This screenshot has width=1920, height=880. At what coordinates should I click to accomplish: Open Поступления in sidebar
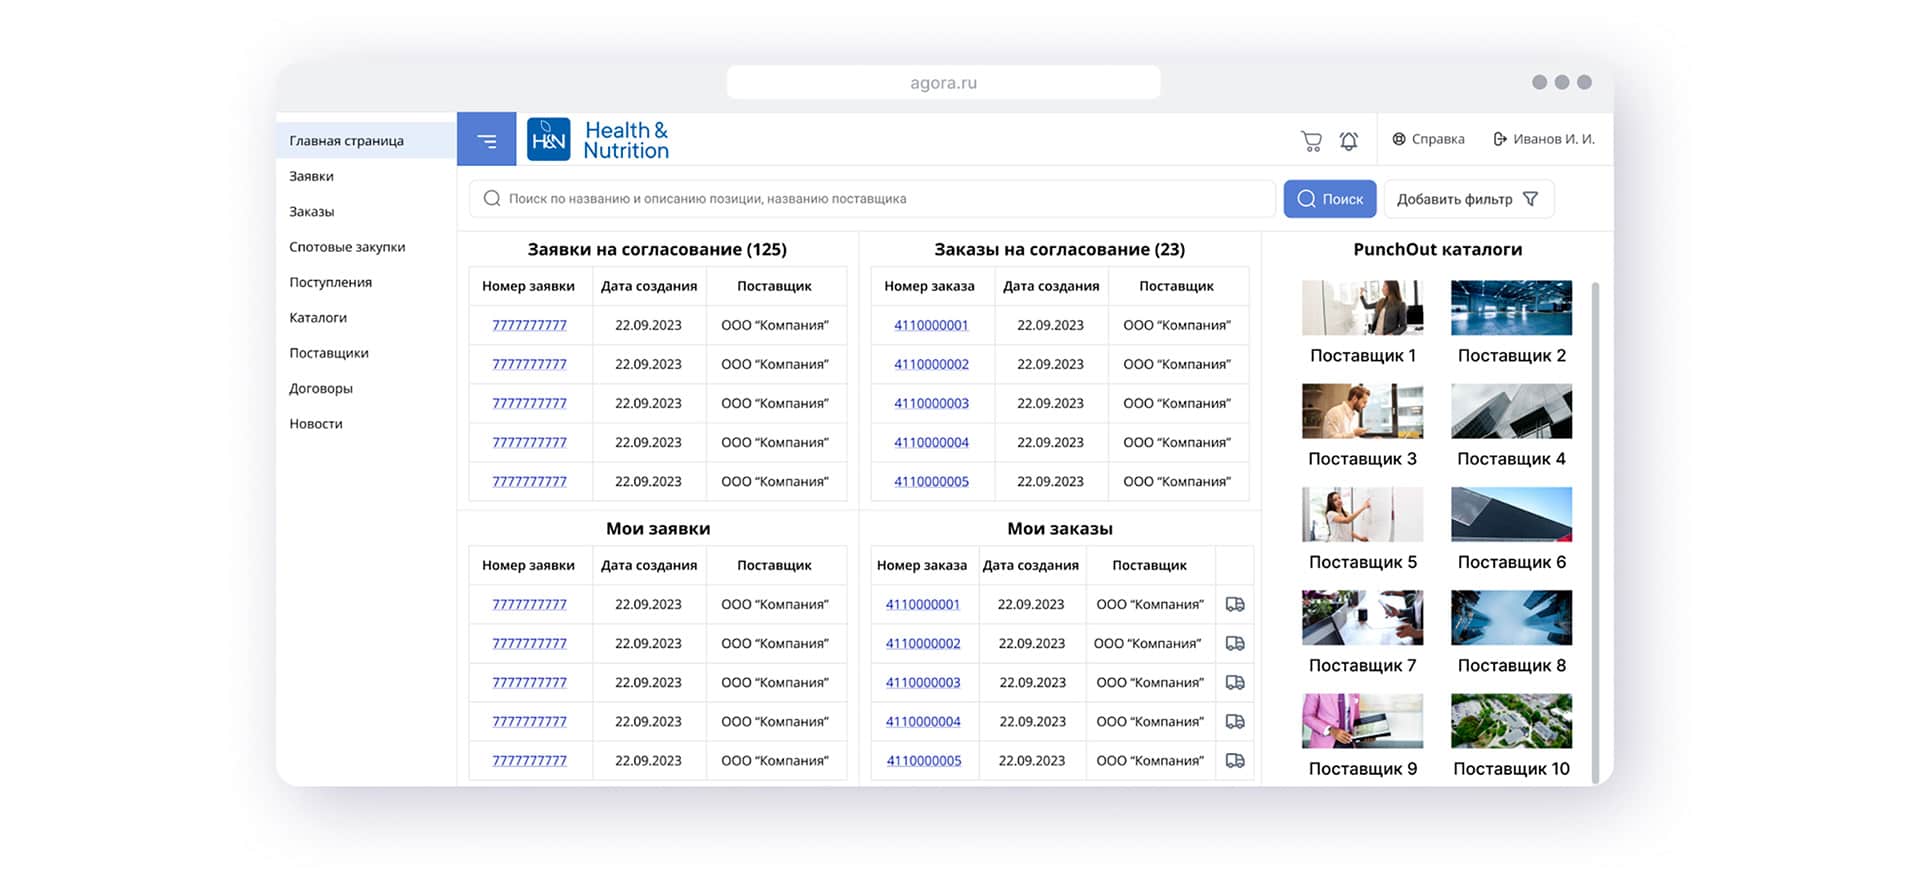click(330, 282)
